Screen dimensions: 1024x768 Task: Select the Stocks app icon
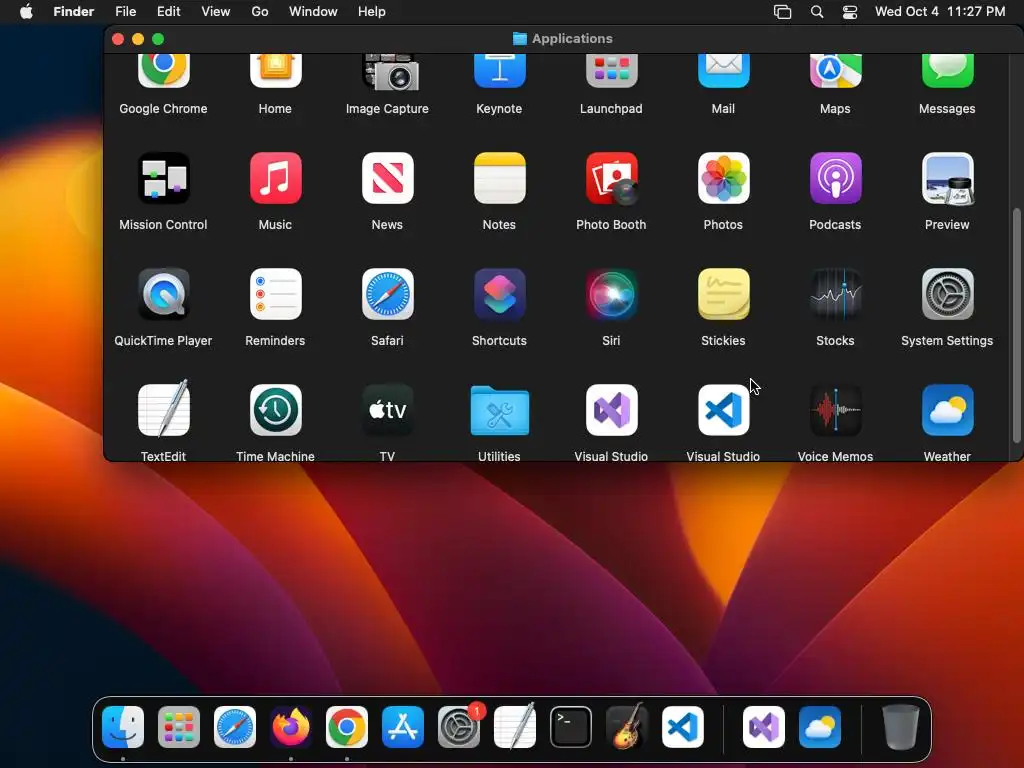(x=835, y=294)
